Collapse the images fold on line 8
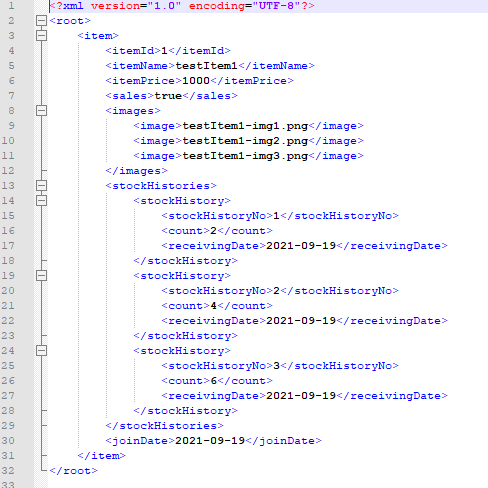 pyautogui.click(x=41, y=111)
